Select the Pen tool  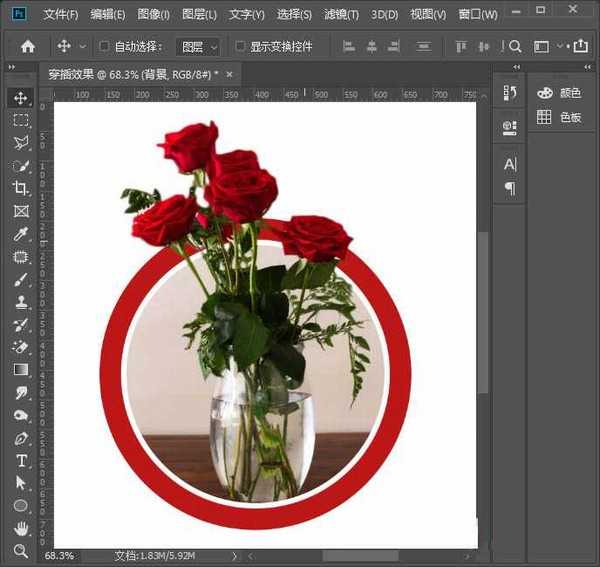coord(21,438)
